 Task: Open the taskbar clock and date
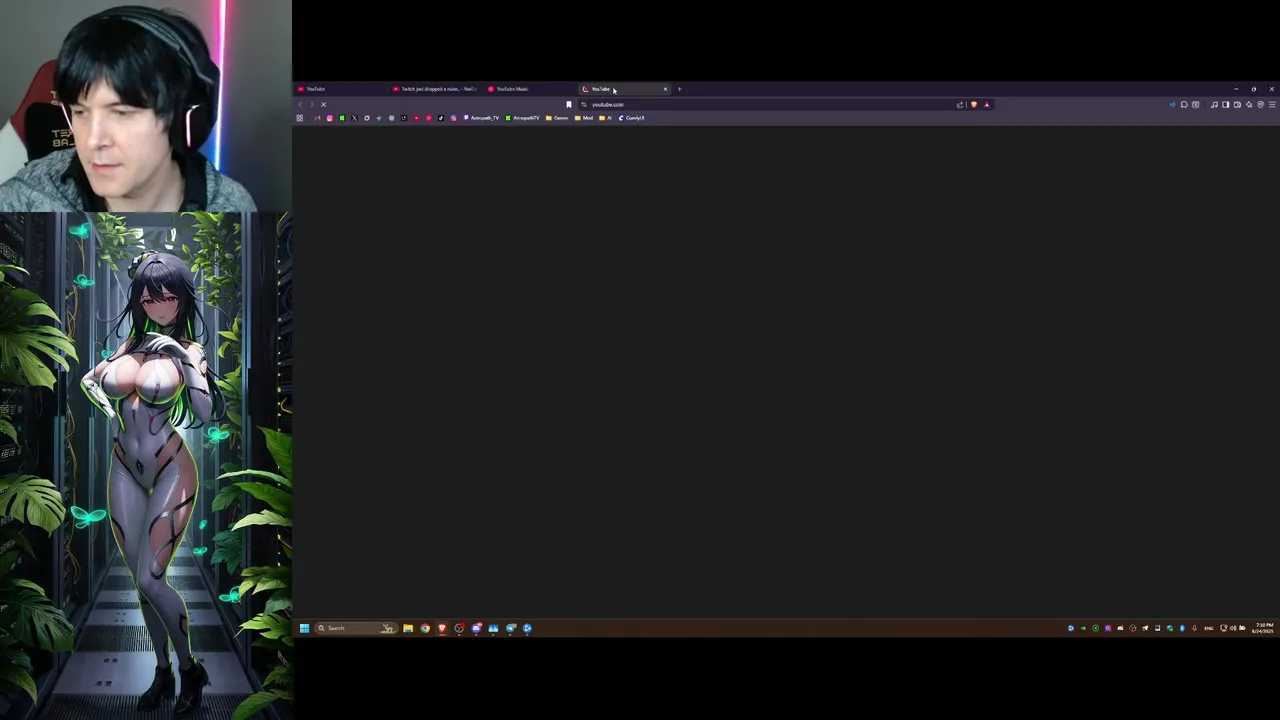coord(1264,628)
